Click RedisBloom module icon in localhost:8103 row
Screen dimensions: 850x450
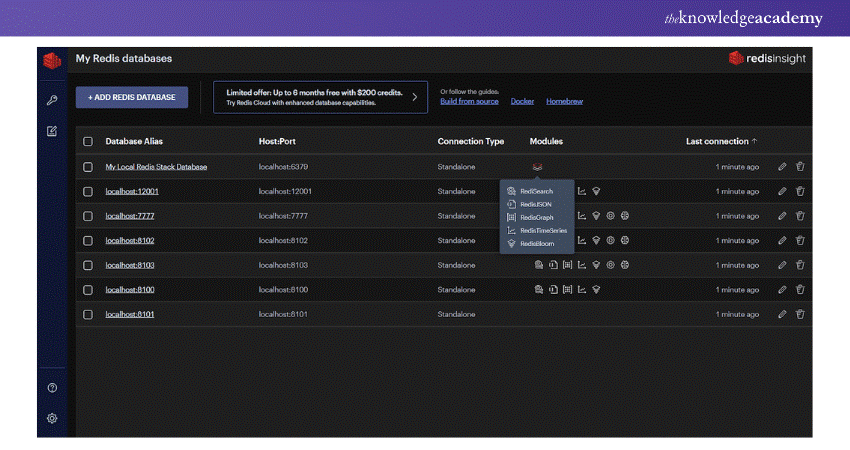[x=596, y=265]
